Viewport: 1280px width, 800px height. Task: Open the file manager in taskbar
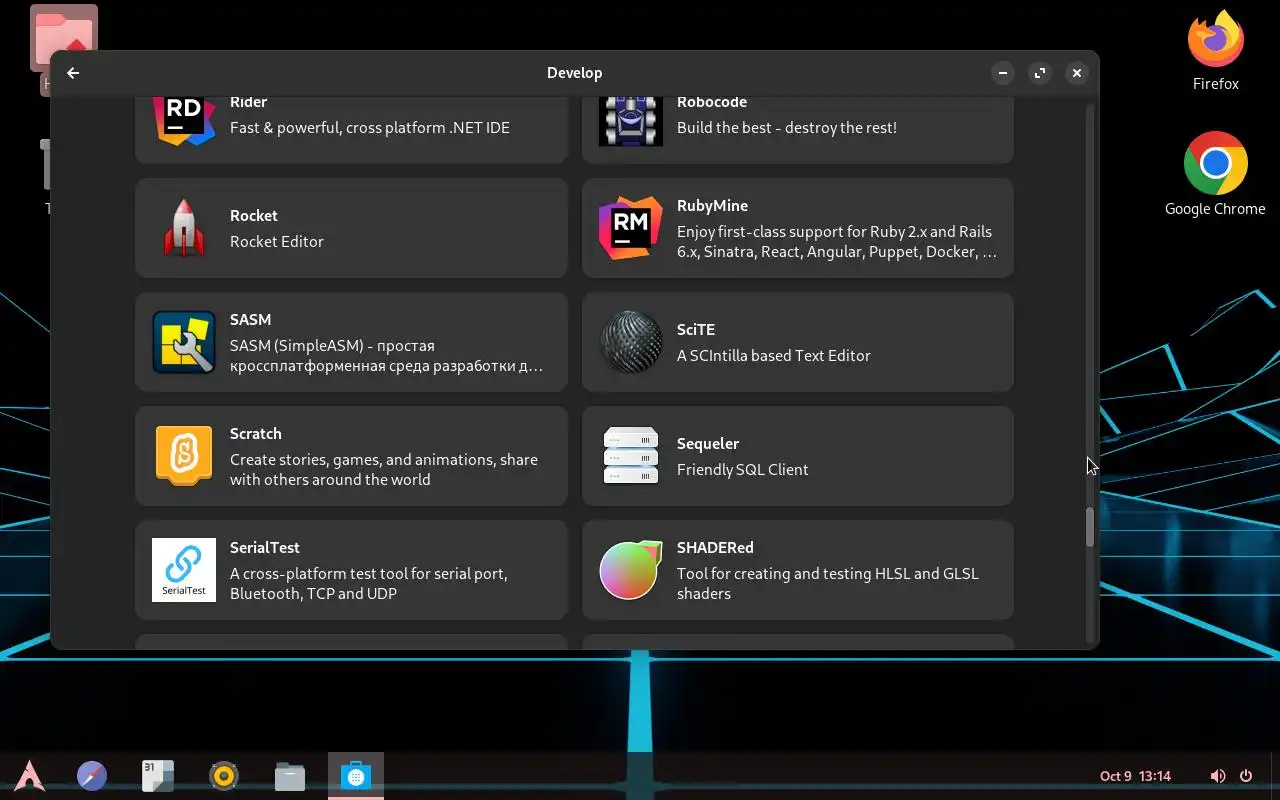click(290, 776)
